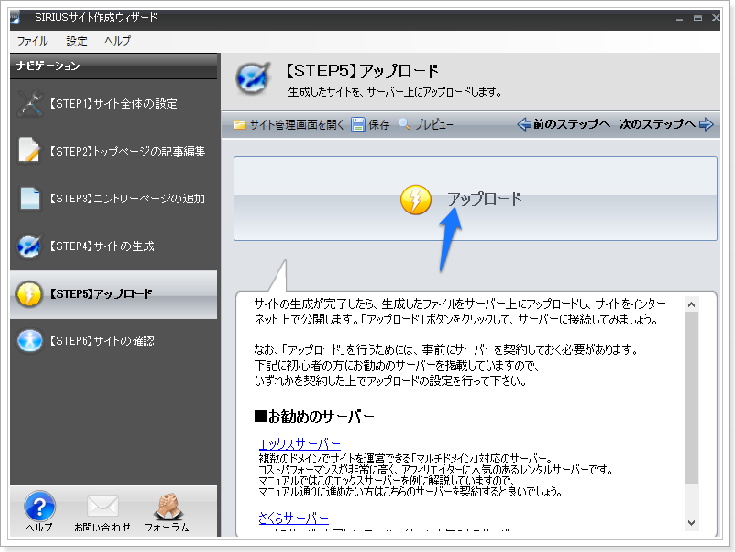Go to 【STEP2】トップページの記事編集

point(114,151)
